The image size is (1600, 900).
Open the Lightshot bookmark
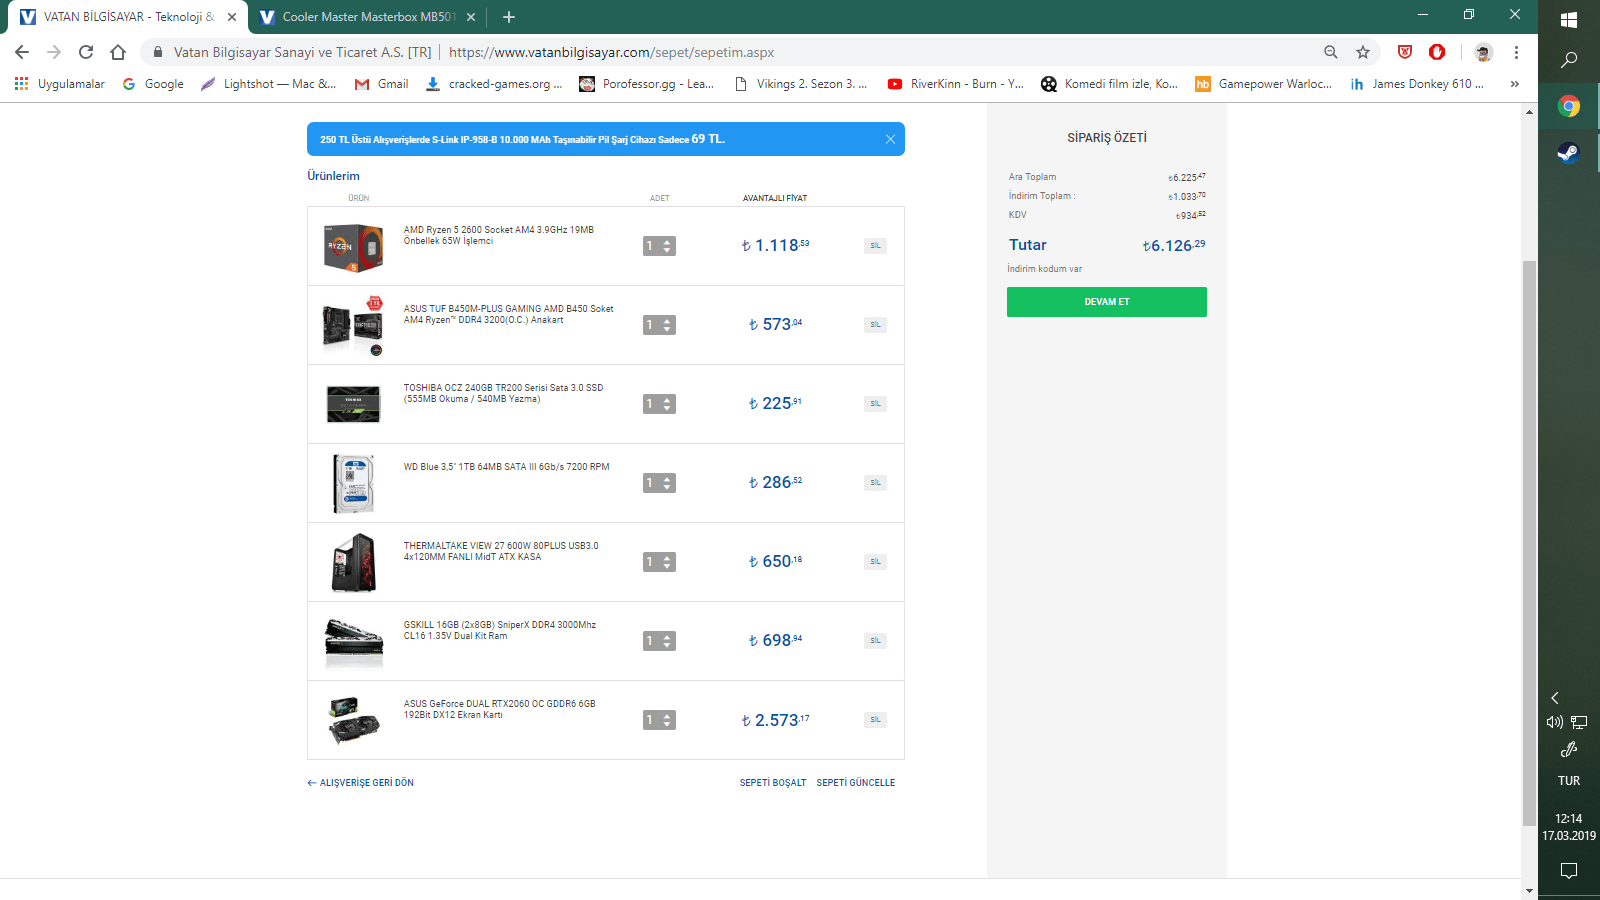tap(268, 84)
